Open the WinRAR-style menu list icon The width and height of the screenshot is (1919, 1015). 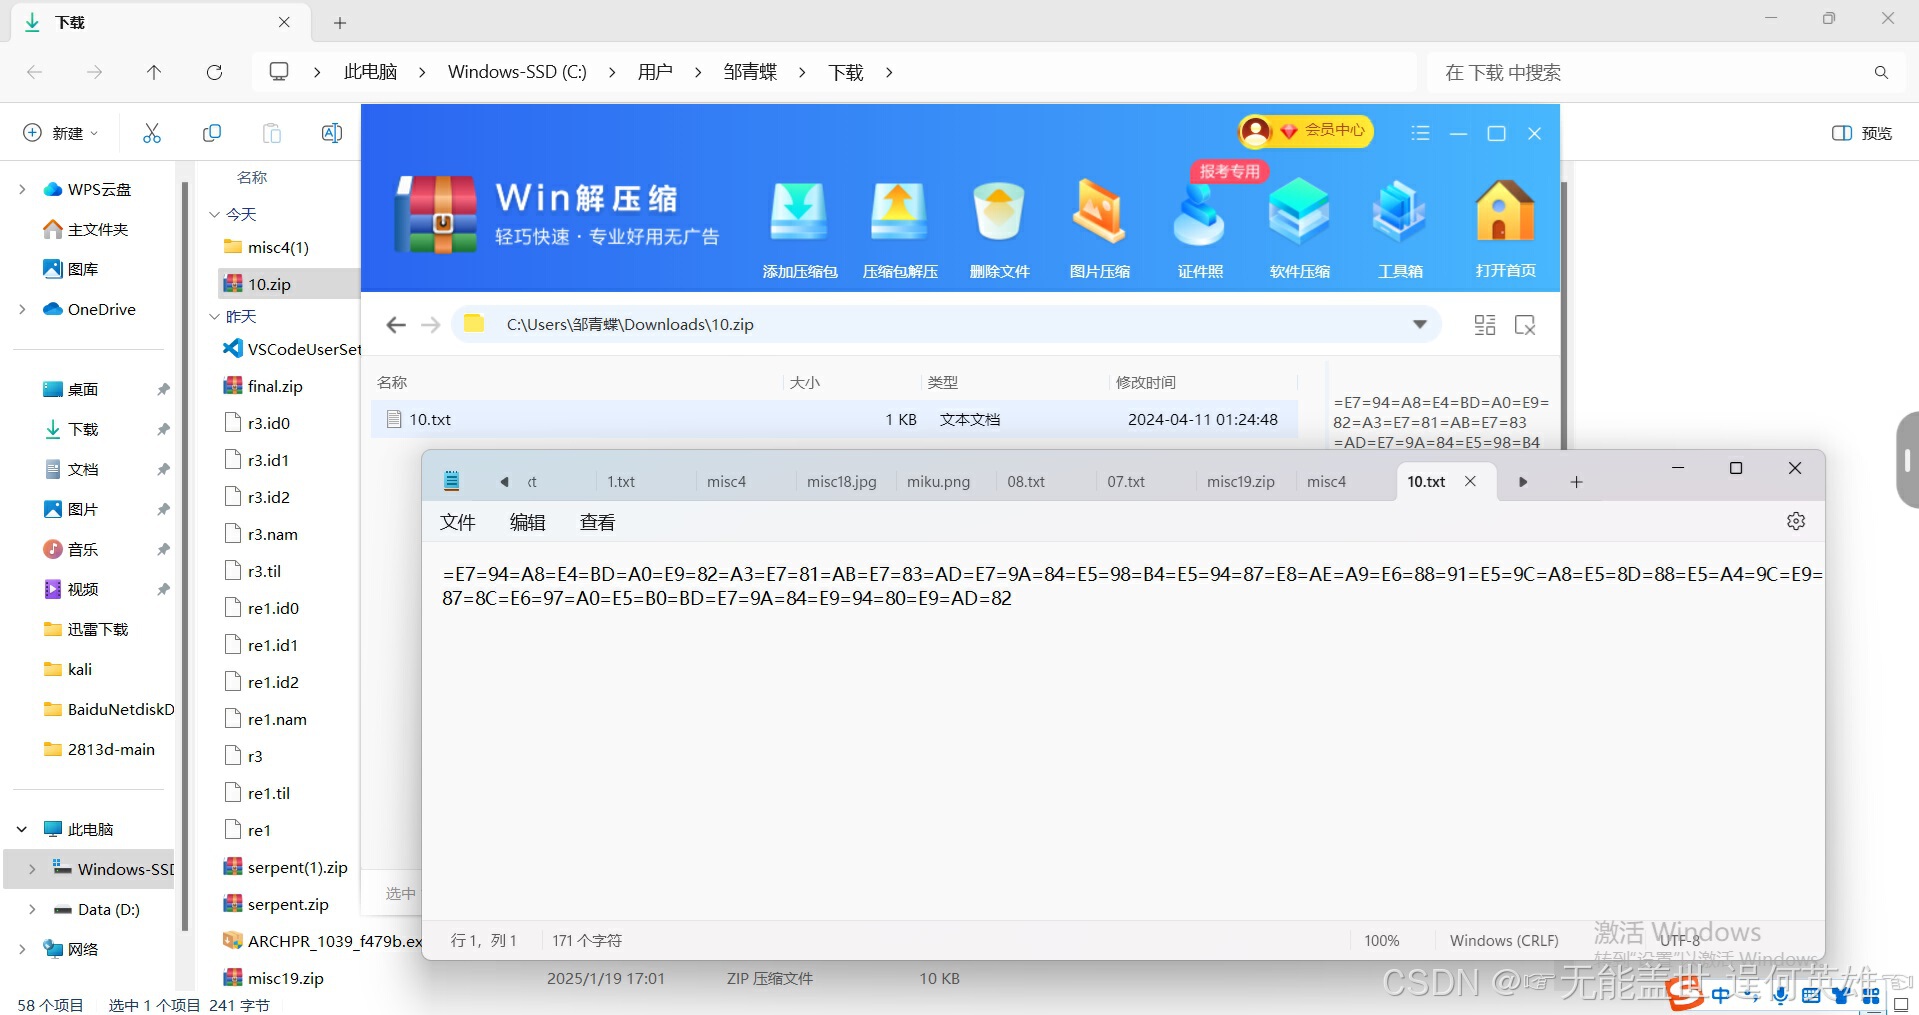(1420, 133)
